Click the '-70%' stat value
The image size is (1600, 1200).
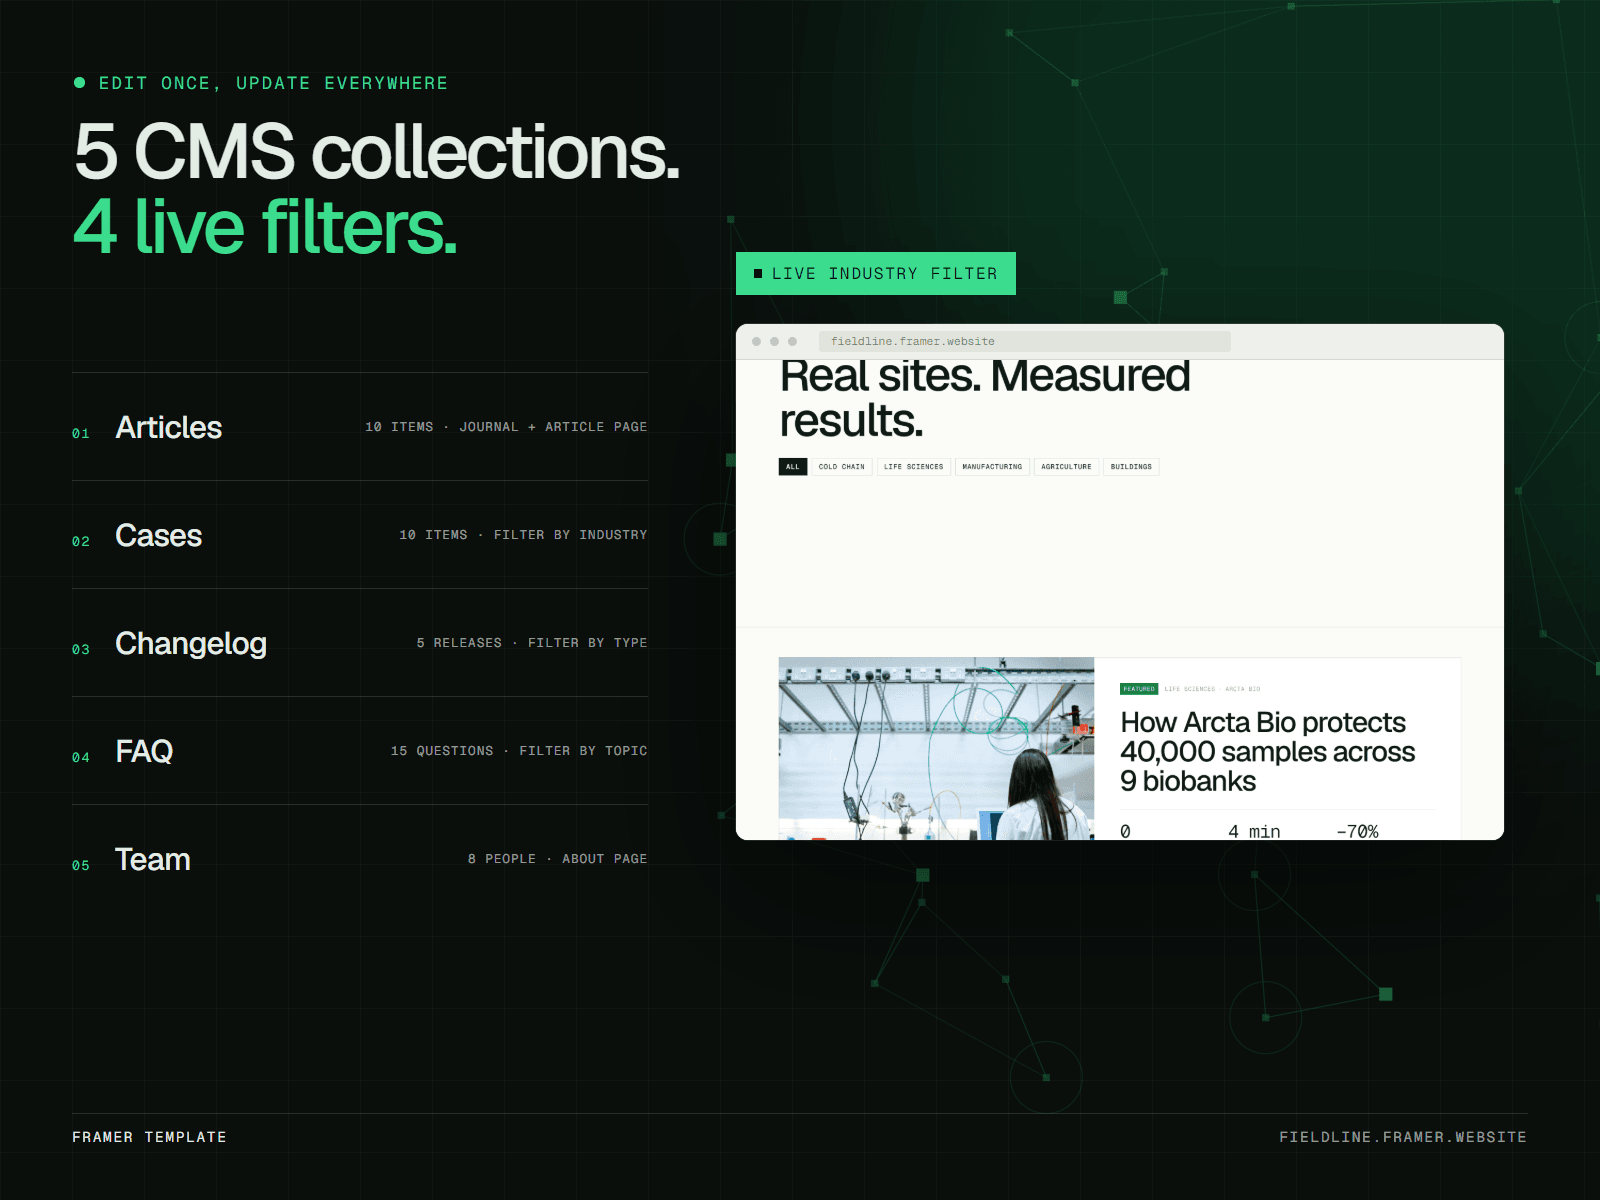click(1357, 831)
